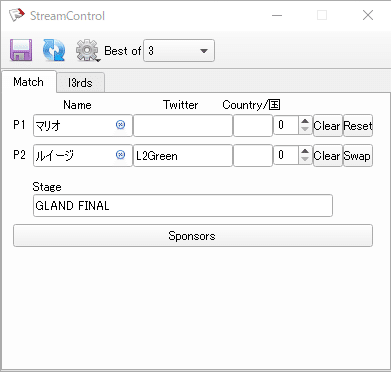391x372 pixels.
Task: Click the blue reload arrows icon
Action: (x=54, y=50)
